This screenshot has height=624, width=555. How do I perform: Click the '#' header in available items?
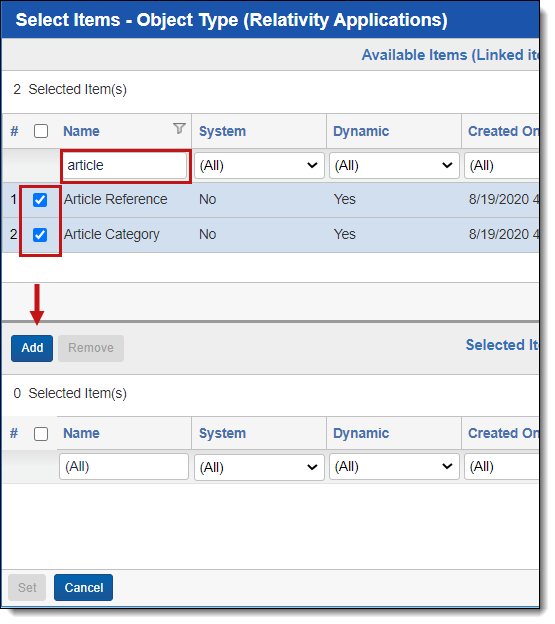coord(14,131)
